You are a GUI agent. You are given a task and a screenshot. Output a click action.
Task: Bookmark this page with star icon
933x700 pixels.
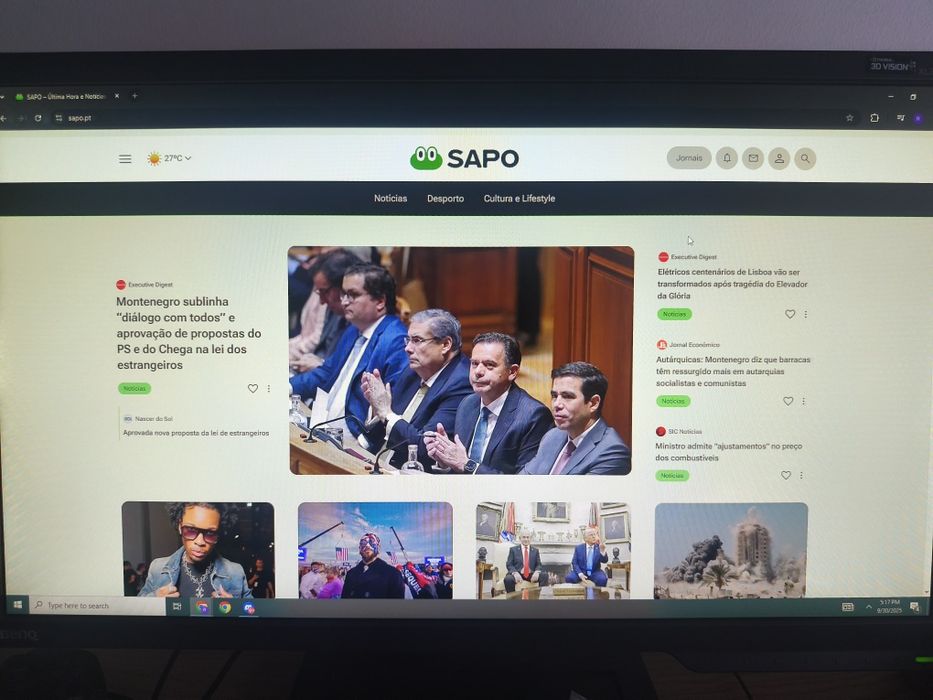tap(850, 118)
